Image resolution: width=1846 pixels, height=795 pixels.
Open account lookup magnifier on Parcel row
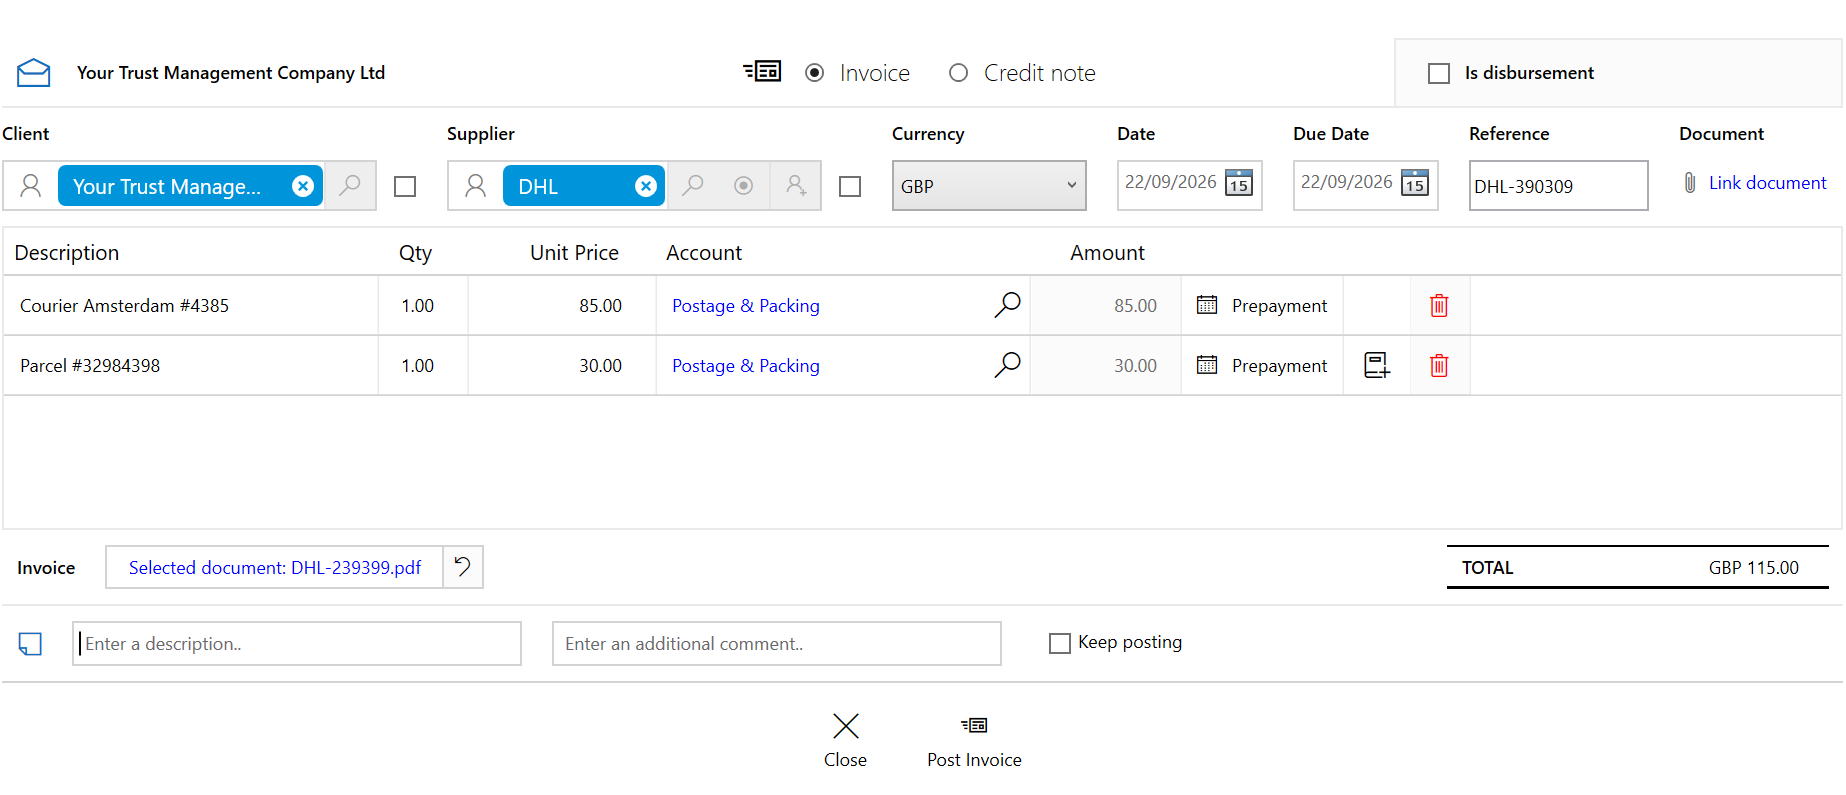(1007, 365)
